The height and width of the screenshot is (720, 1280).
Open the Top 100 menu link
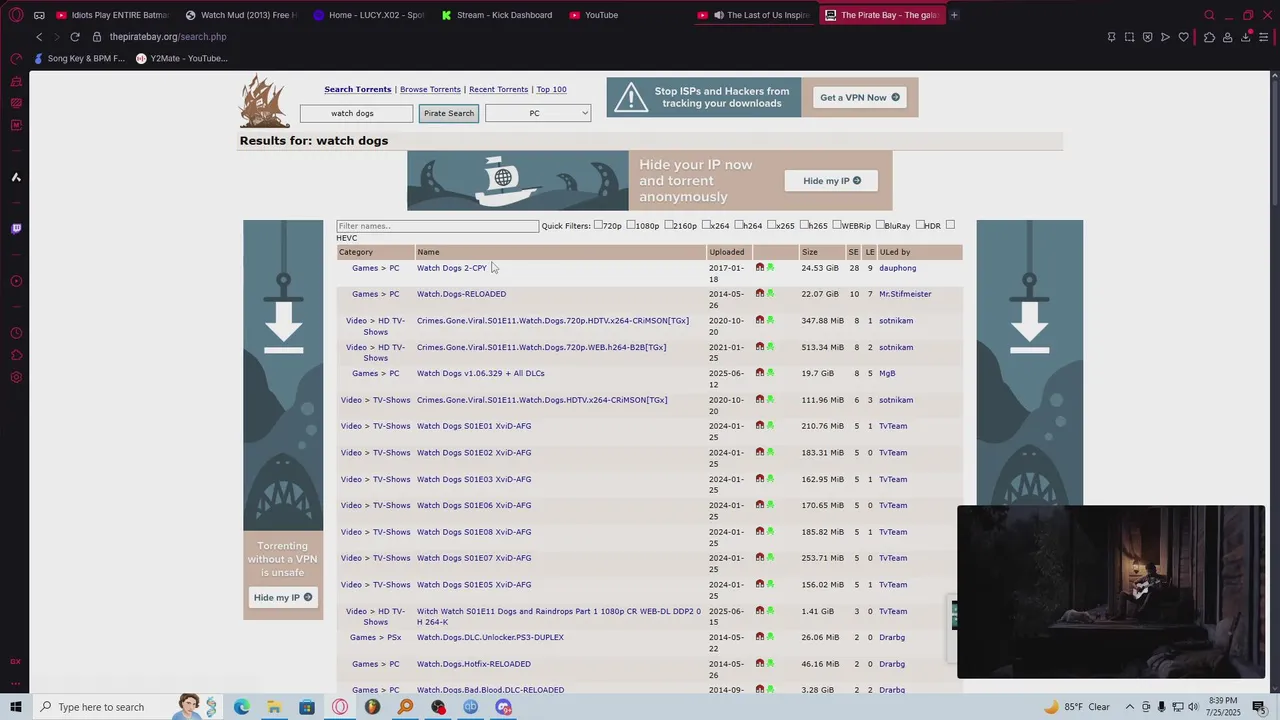click(551, 89)
